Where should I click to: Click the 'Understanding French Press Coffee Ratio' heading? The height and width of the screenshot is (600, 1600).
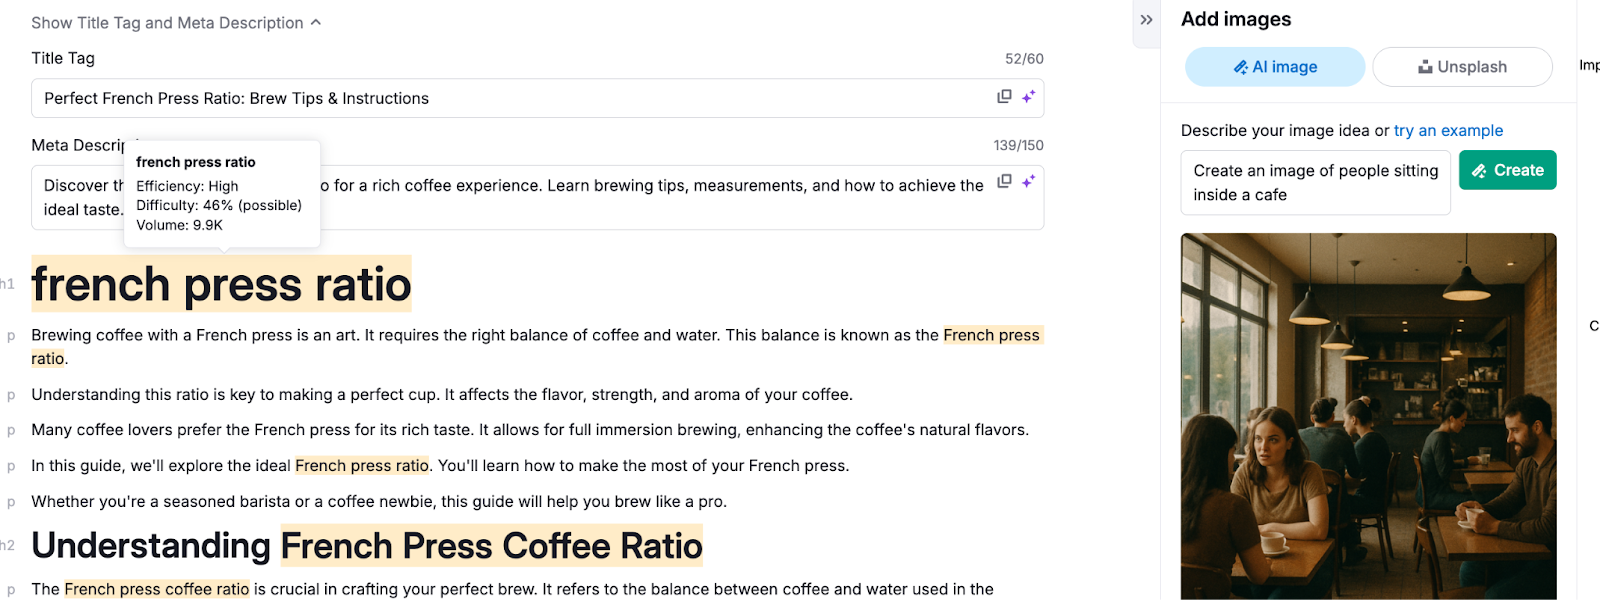(x=367, y=546)
